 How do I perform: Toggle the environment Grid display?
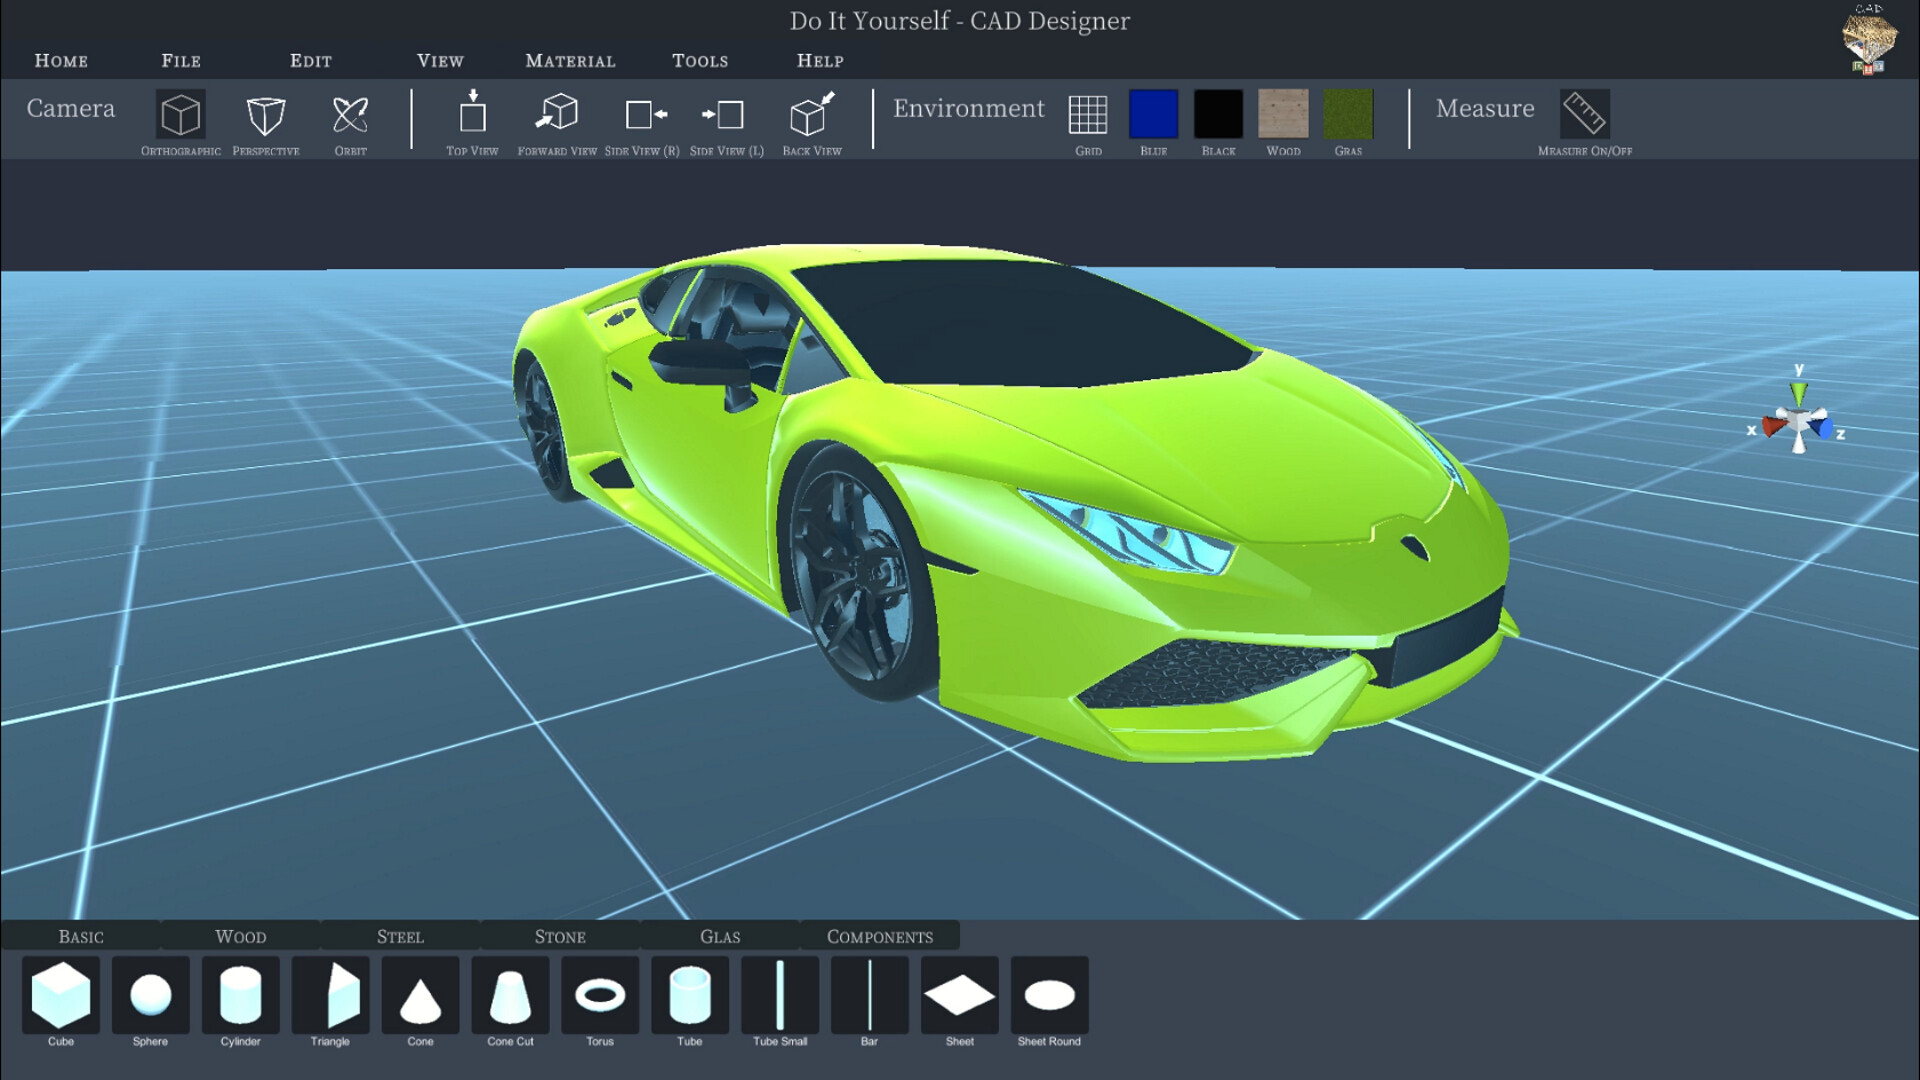click(1088, 117)
